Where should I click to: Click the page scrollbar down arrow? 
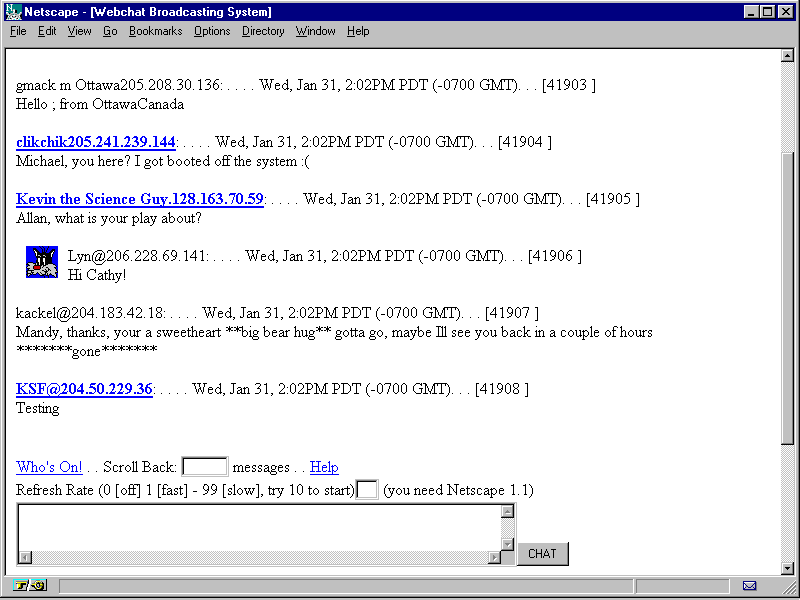point(787,566)
